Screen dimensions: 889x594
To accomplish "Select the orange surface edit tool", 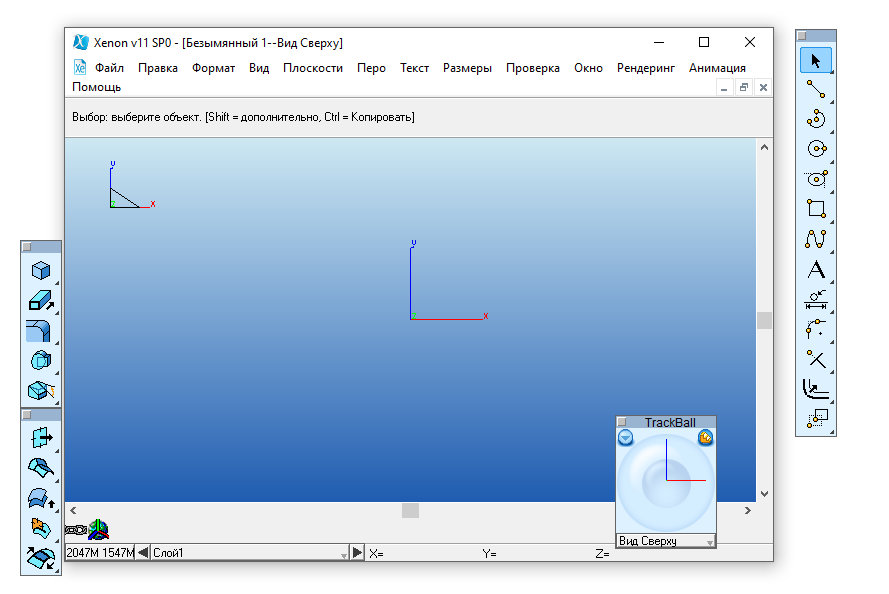I will [41, 528].
